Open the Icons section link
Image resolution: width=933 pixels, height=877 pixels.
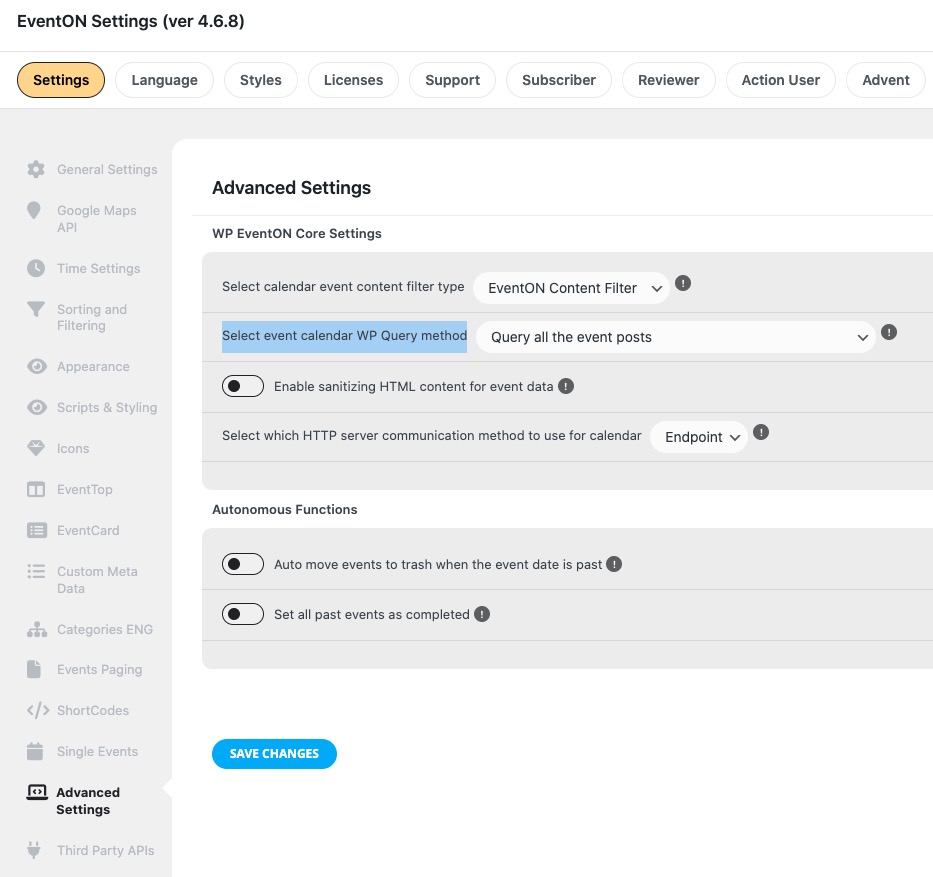tap(73, 449)
